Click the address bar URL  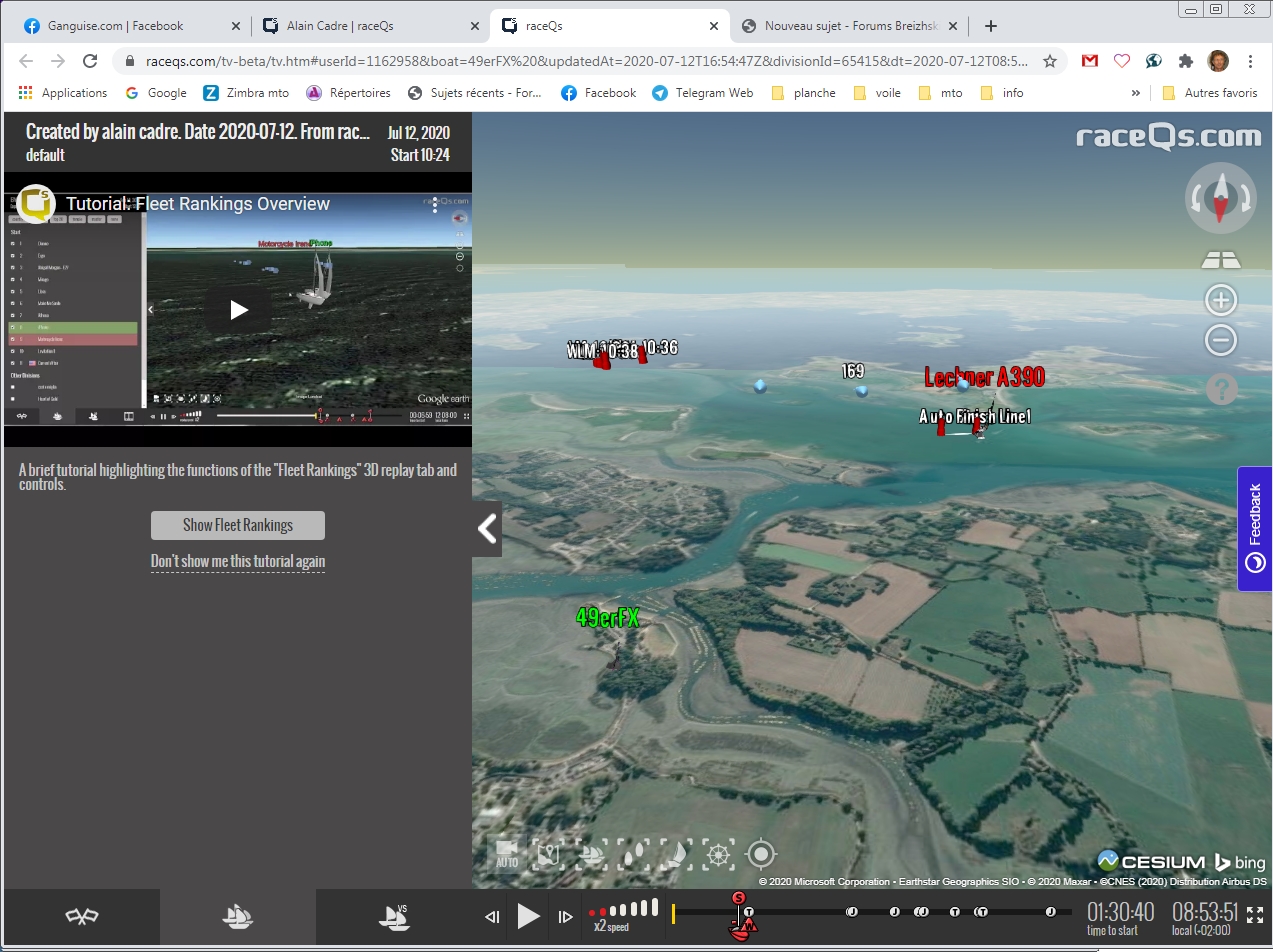(585, 61)
